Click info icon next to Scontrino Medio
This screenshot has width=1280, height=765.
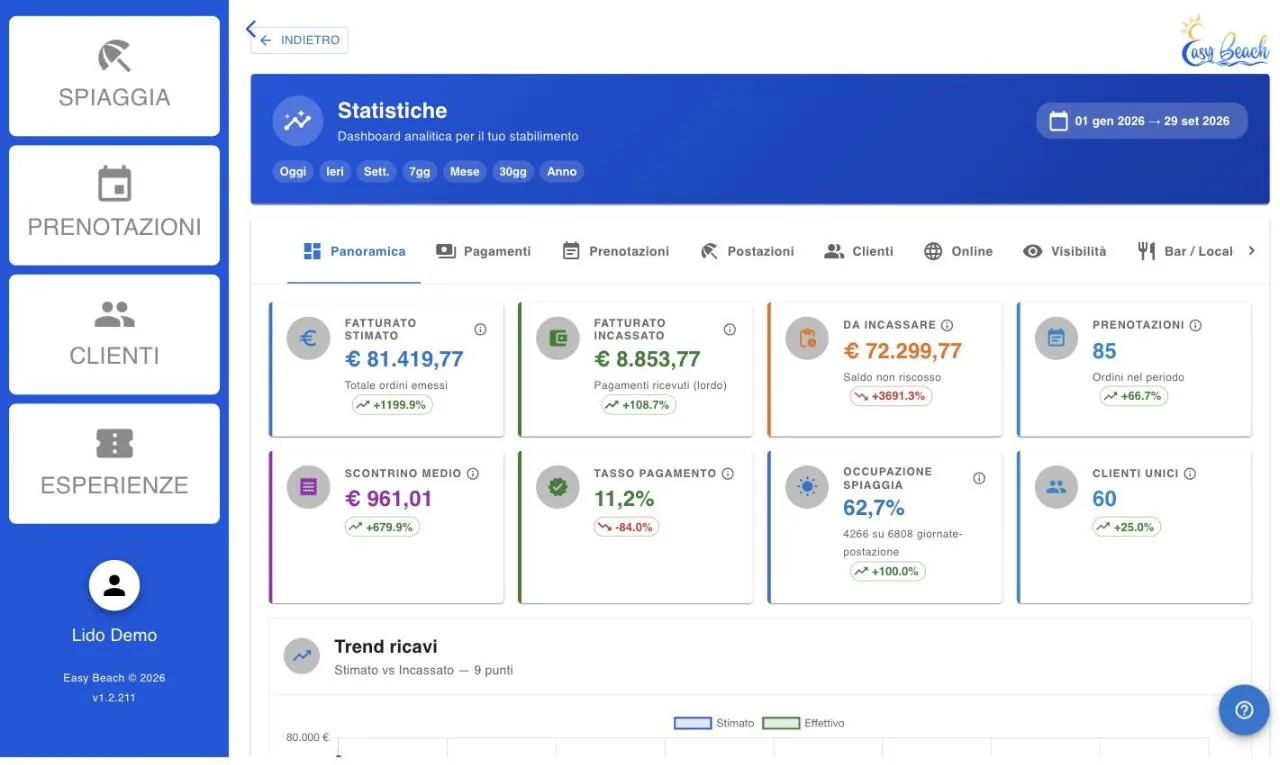[x=473, y=473]
